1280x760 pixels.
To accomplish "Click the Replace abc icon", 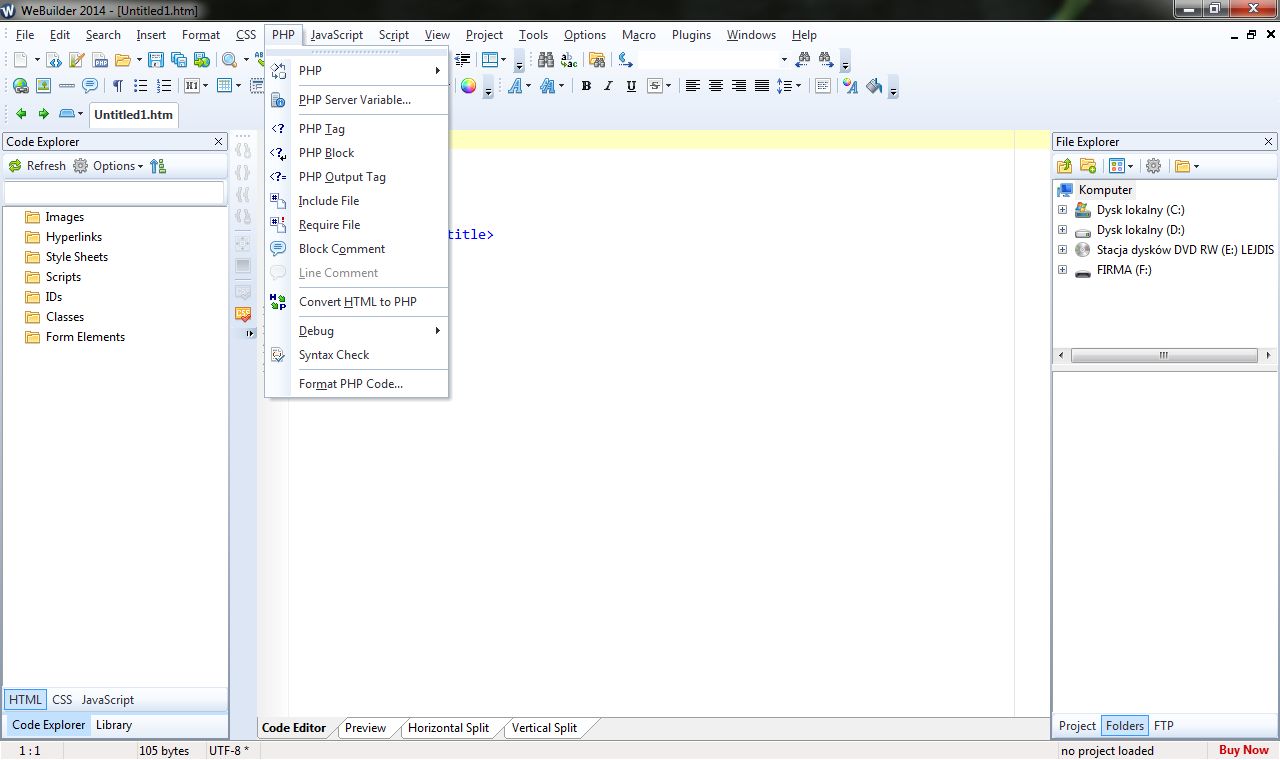I will click(569, 60).
